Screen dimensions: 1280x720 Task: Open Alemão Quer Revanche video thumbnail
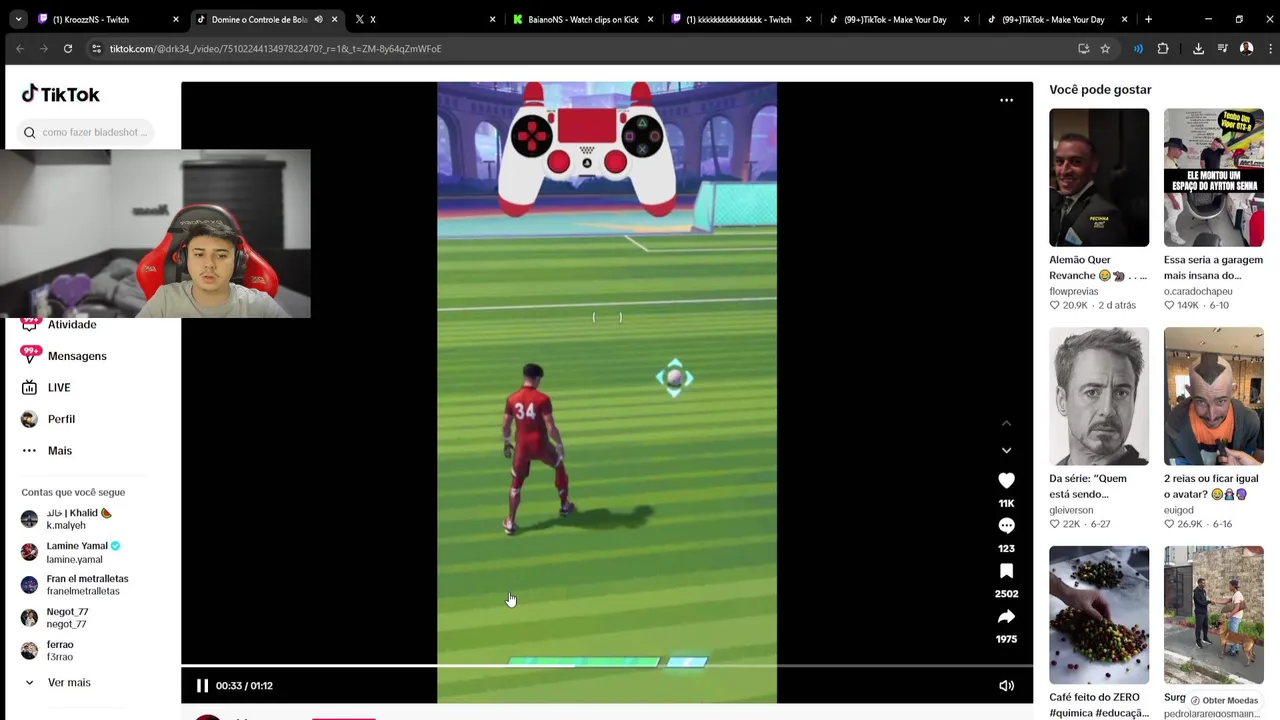point(1099,177)
